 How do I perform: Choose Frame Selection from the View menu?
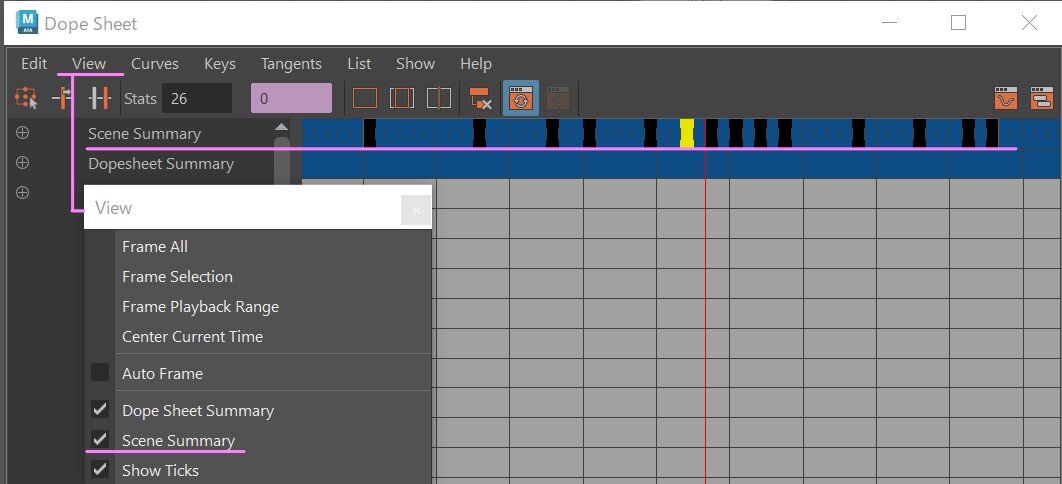point(177,277)
